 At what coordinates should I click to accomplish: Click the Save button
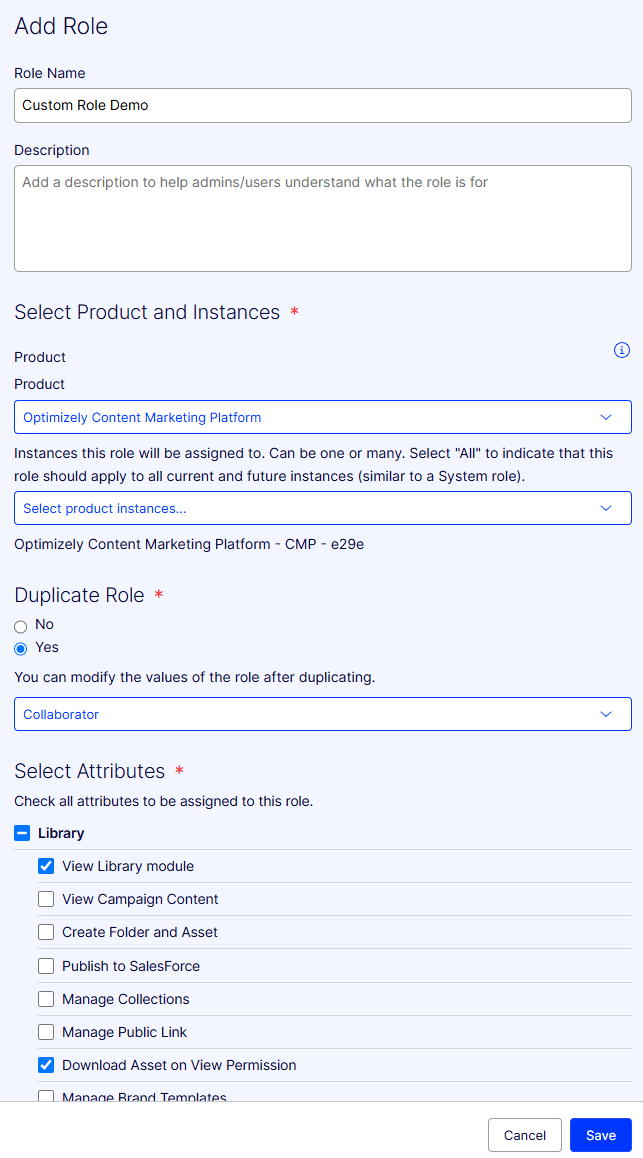point(600,1135)
